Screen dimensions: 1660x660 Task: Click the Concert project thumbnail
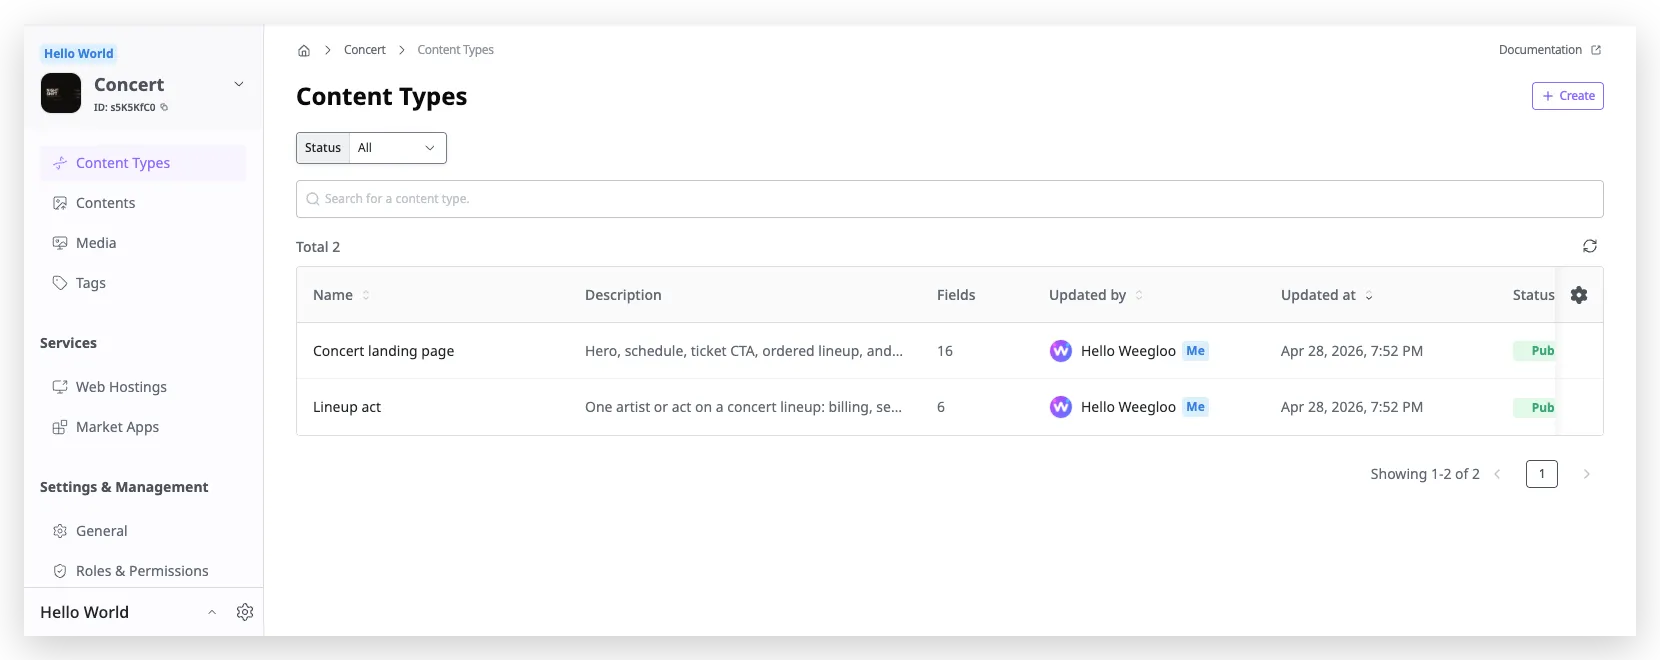click(x=61, y=93)
